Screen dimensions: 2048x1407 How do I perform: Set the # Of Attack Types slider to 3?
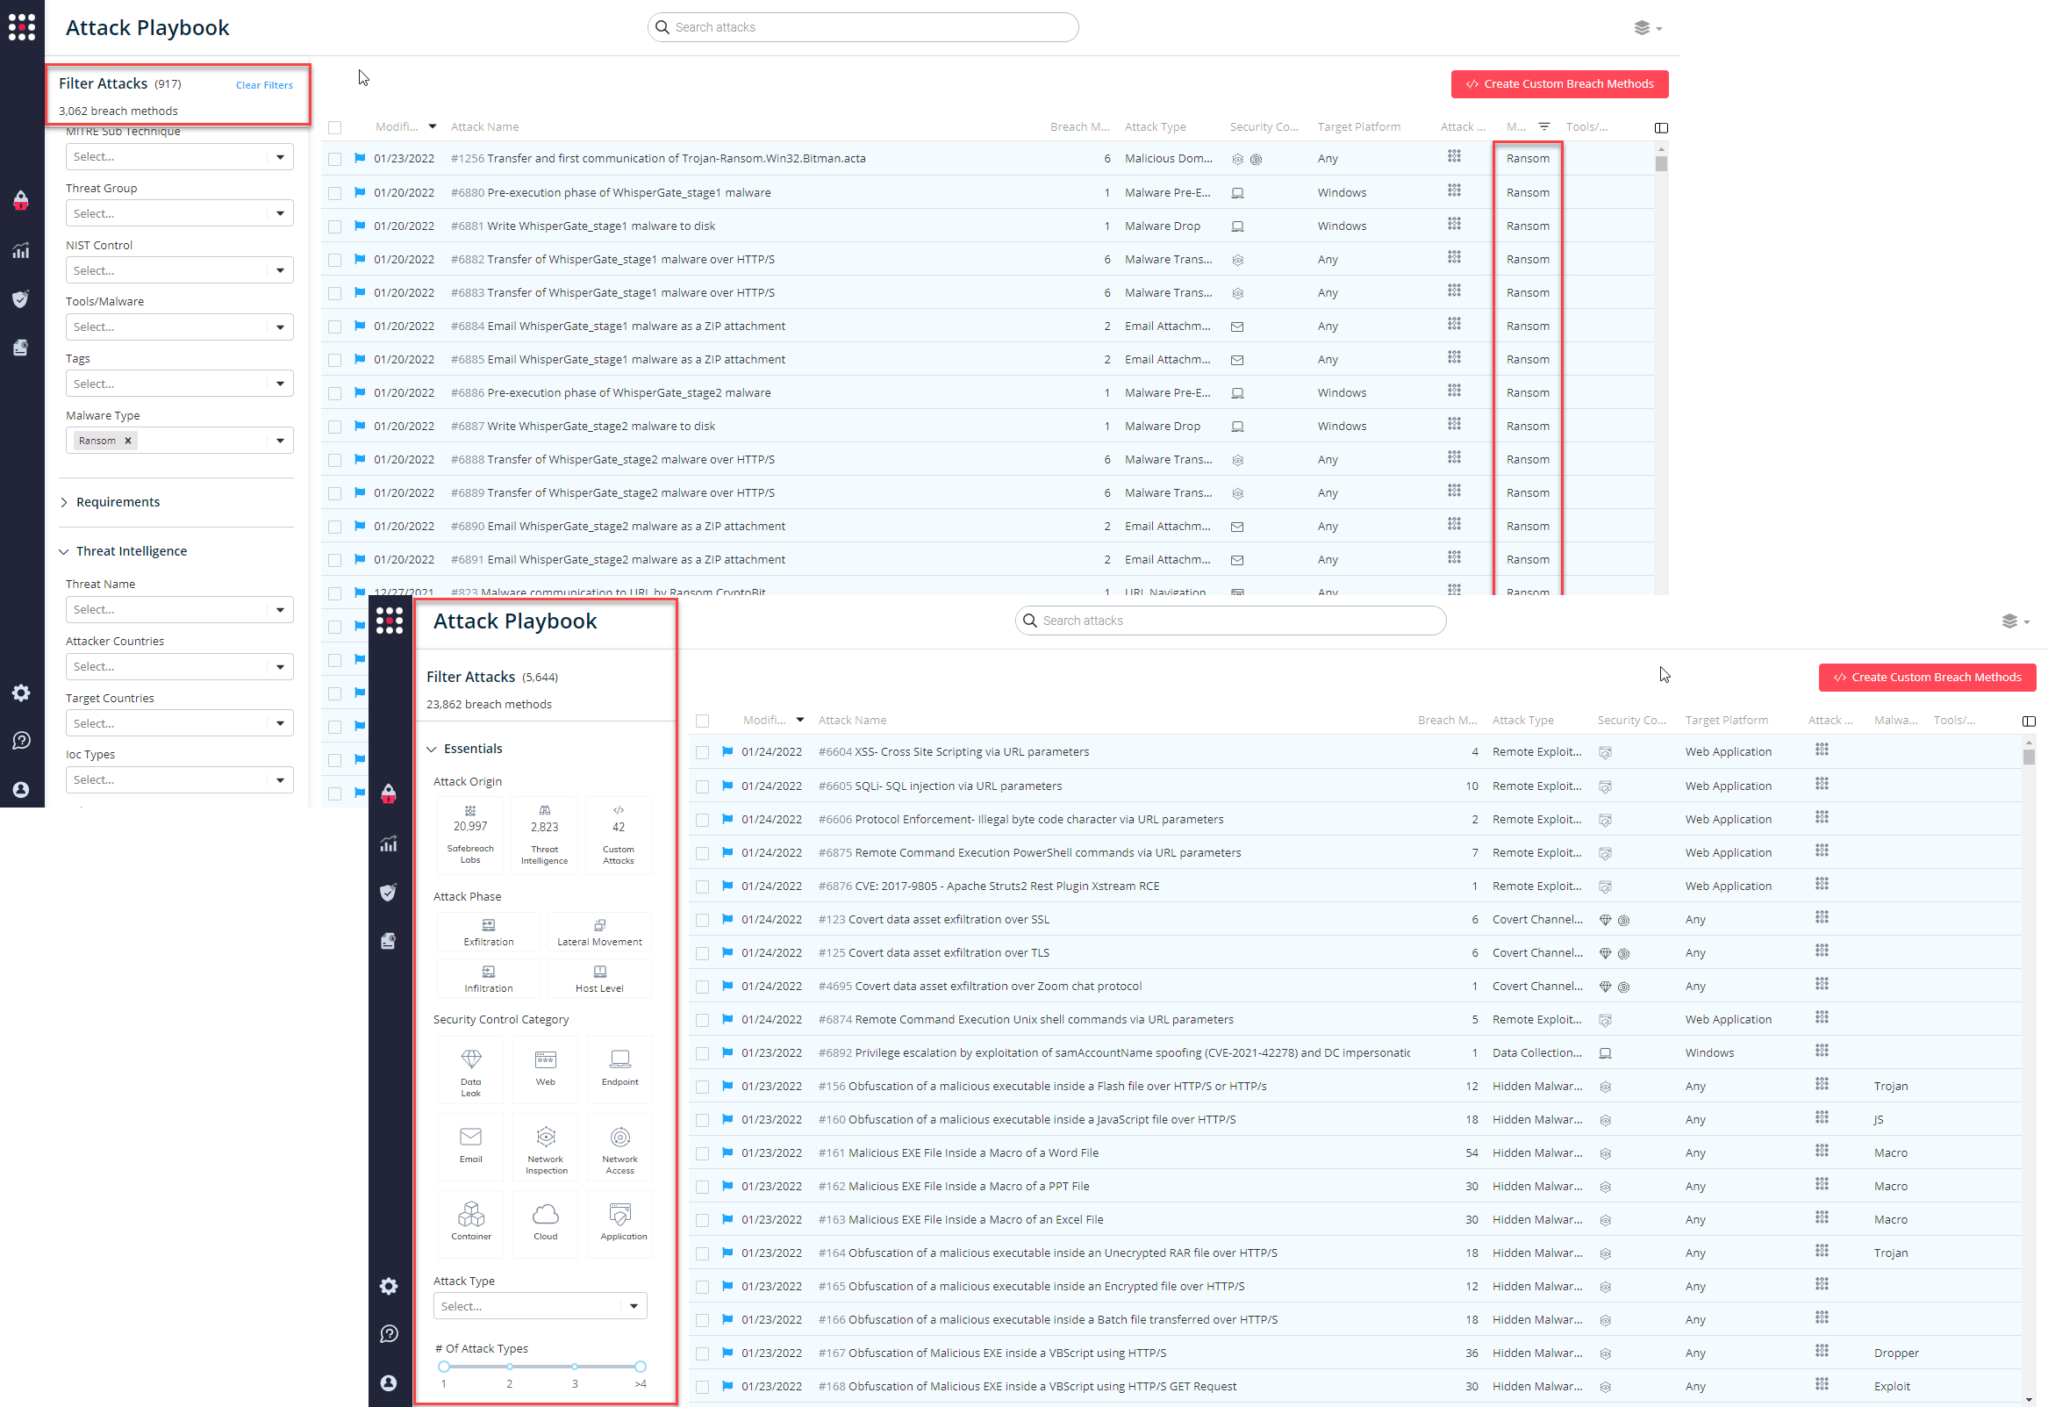(x=575, y=1365)
